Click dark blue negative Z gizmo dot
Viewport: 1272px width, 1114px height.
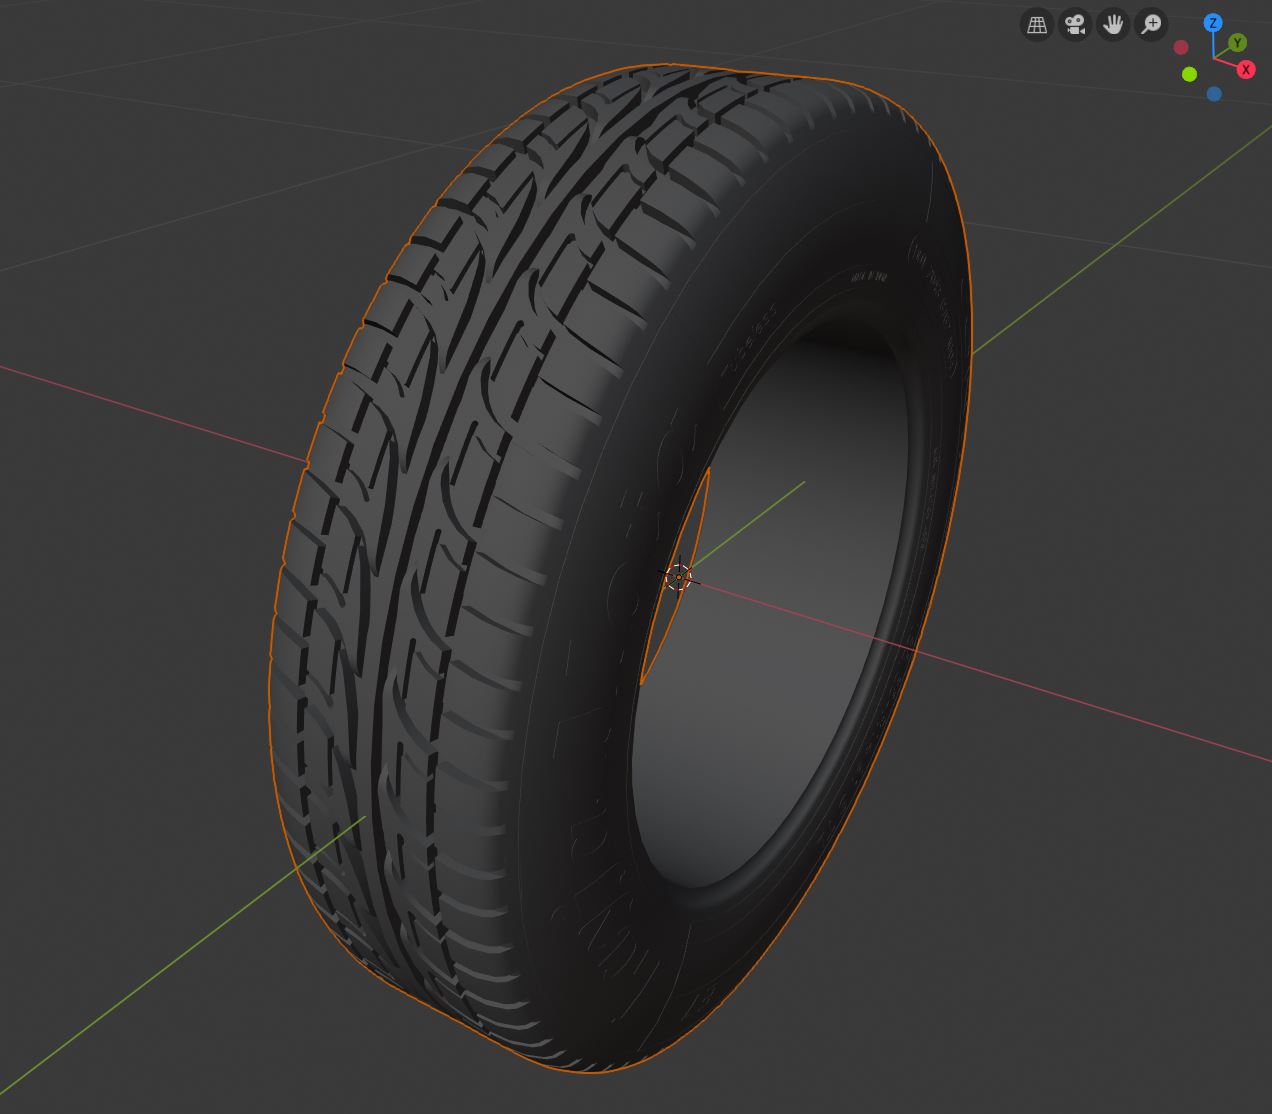coord(1214,94)
